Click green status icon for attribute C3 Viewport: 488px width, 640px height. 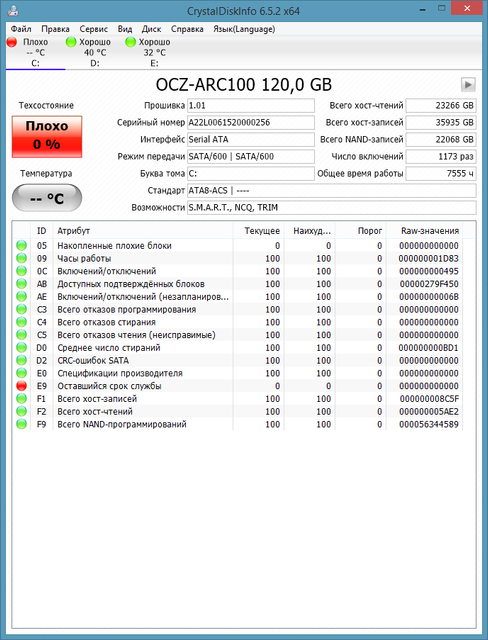pos(21,309)
